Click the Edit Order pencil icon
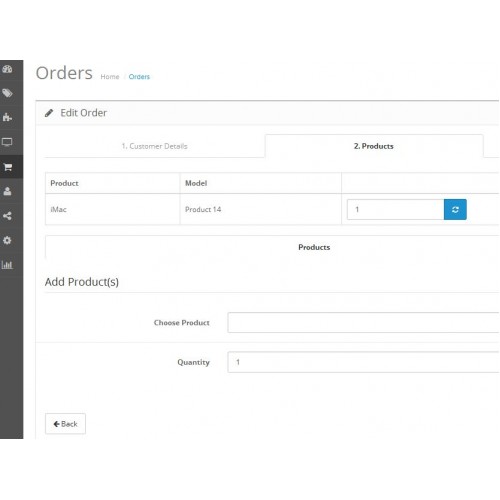The width and height of the screenshot is (500, 500). (x=49, y=113)
